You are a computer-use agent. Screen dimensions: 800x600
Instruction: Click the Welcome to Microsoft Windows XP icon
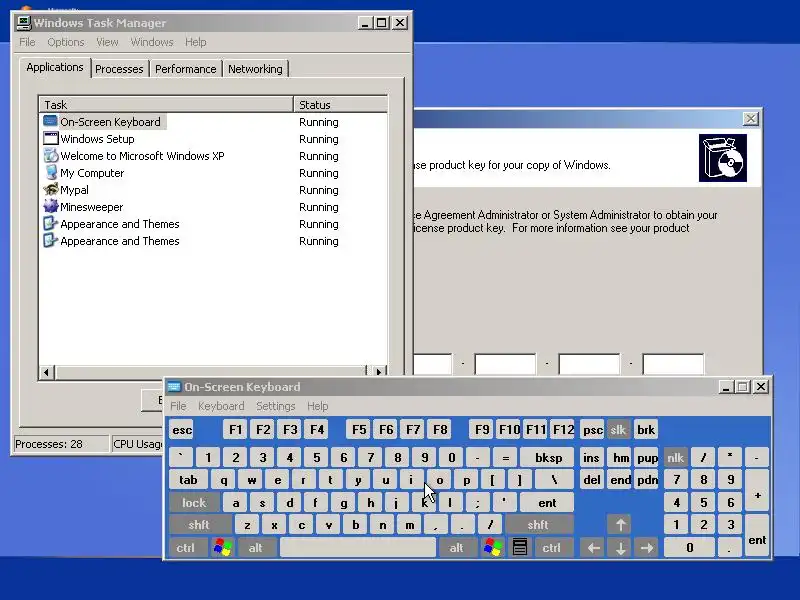pyautogui.click(x=50, y=156)
